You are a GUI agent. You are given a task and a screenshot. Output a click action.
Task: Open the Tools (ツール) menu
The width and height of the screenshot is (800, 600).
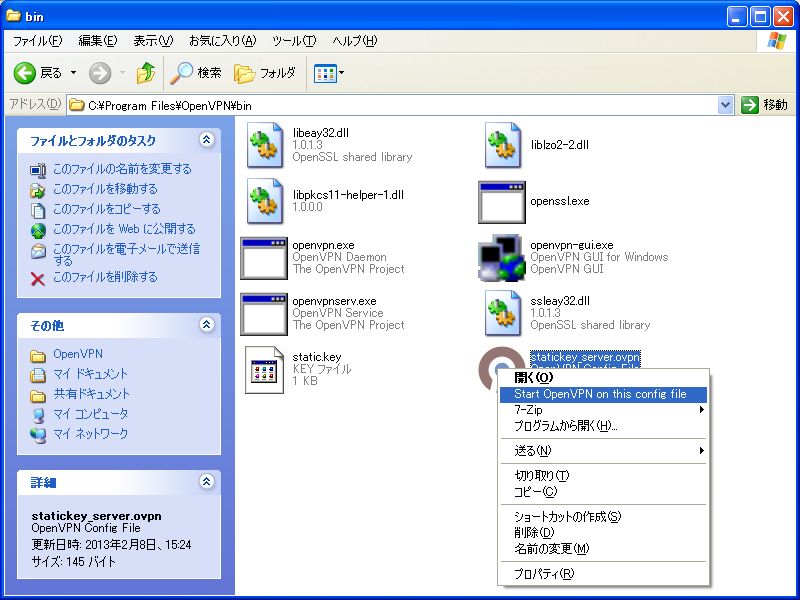(294, 41)
